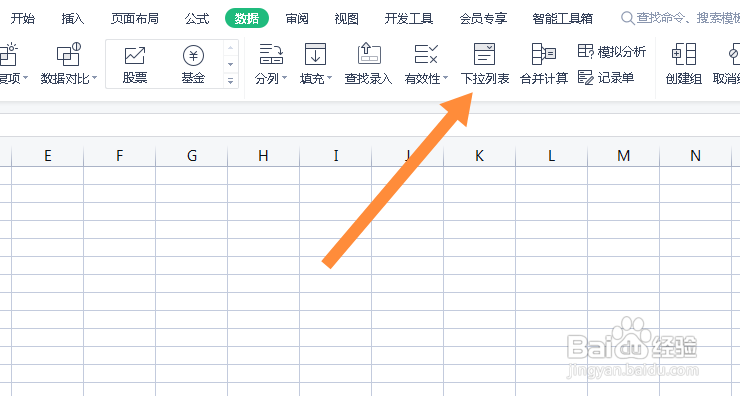Screen dimensions: 740x396
Task: Expand the 分列 dropdown arrow
Action: 284,78
